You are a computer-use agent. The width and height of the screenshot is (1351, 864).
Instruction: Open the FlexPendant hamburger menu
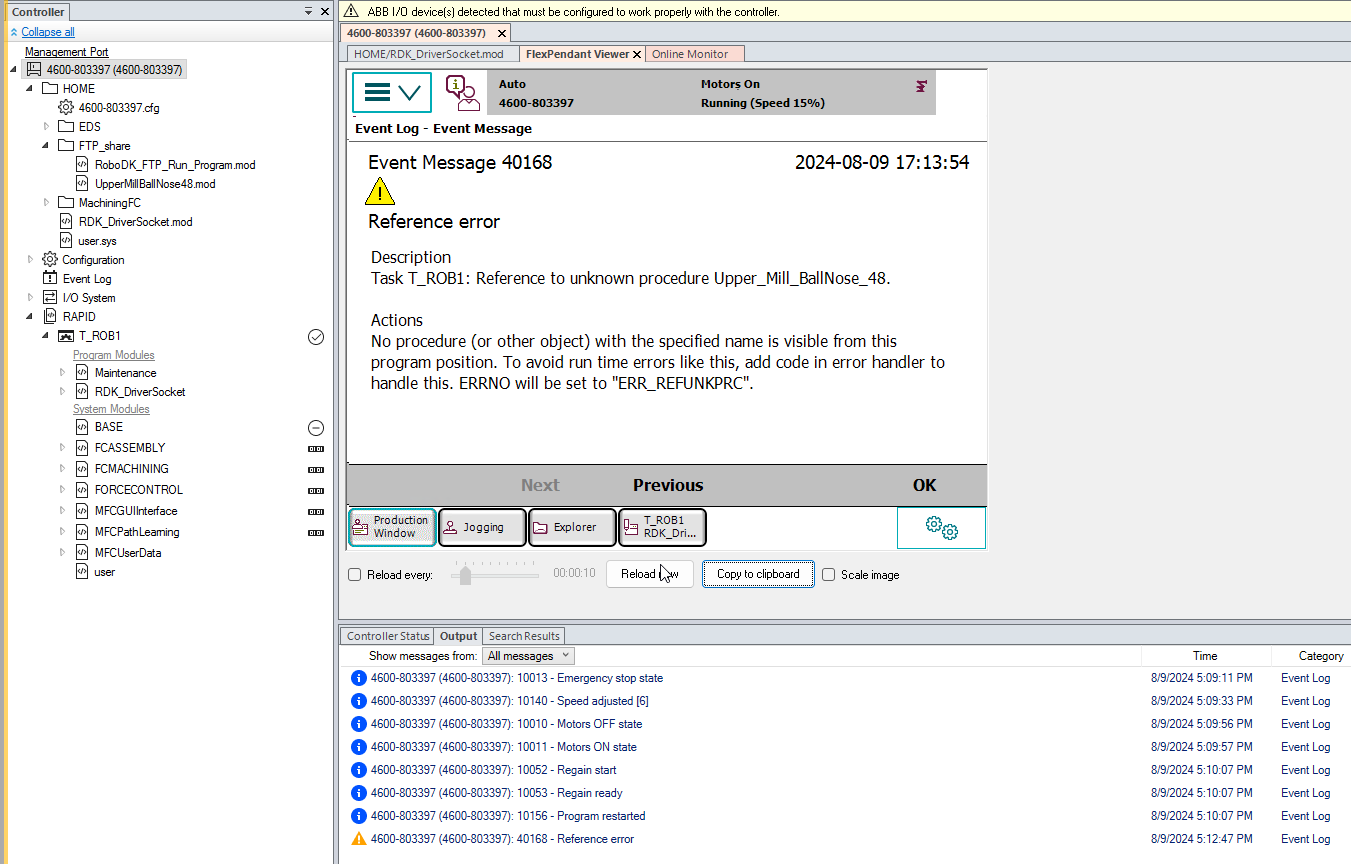[x=391, y=93]
